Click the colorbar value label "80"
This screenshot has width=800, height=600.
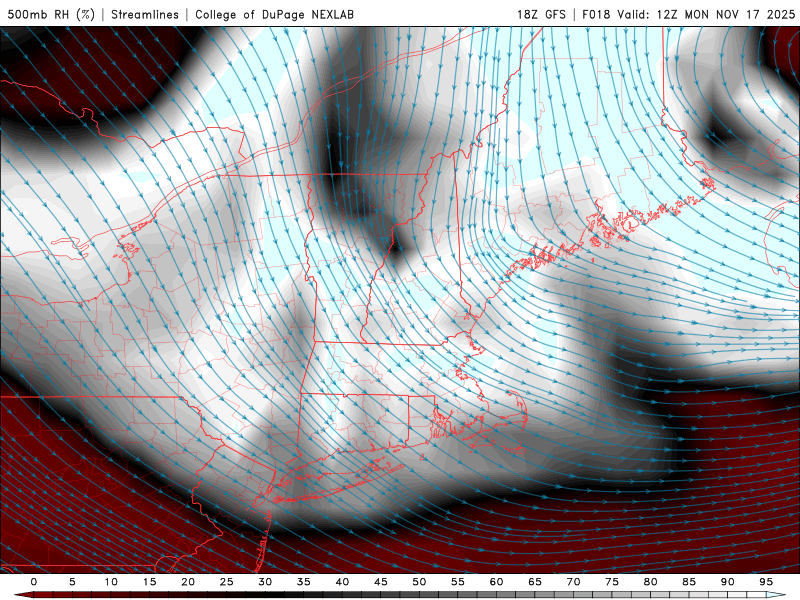click(x=651, y=582)
